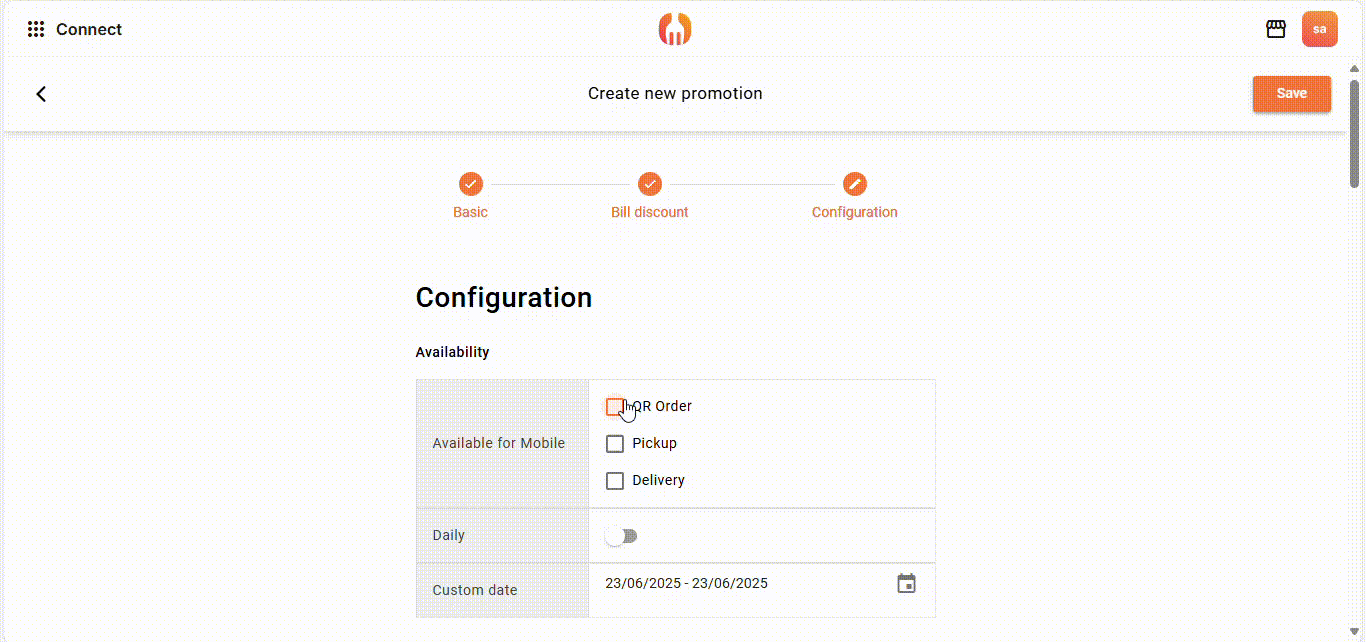Open the store icon in header
This screenshot has height=642, width=1366.
tap(1275, 29)
